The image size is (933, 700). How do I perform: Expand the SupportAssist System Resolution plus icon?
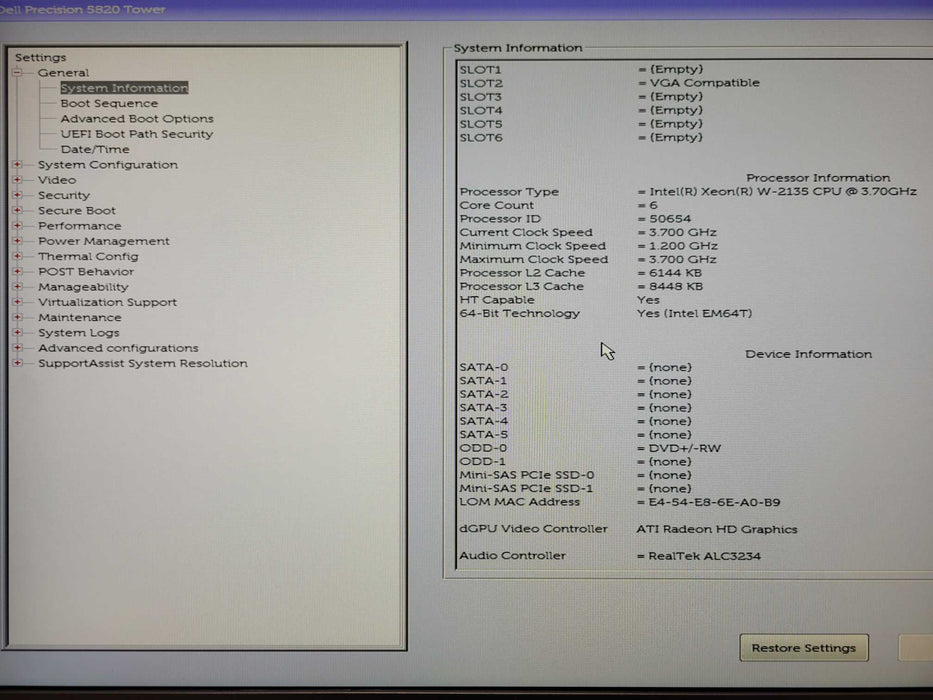17,363
